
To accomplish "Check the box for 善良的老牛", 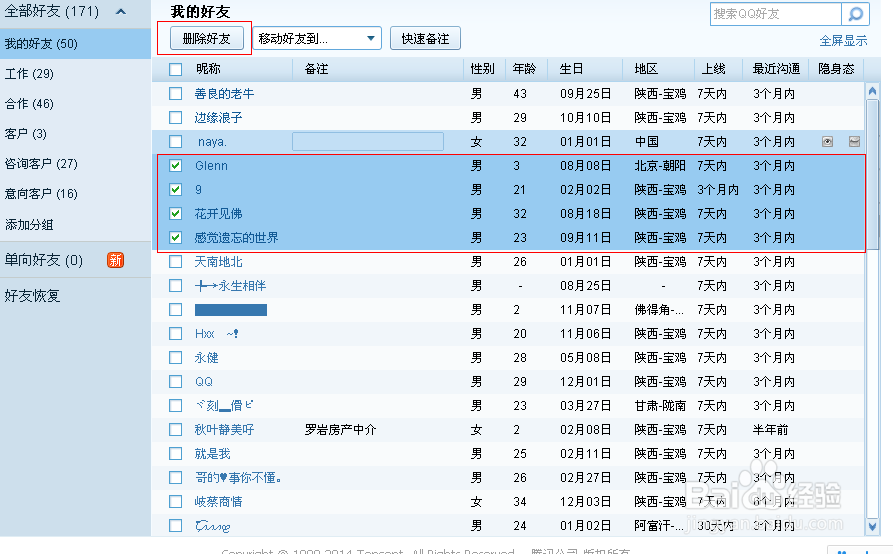I will 175,93.
